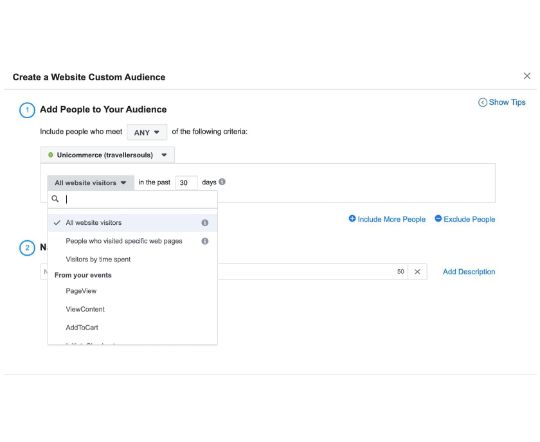Viewport: 540px width, 442px height.
Task: Click the days number input field
Action: 186,183
